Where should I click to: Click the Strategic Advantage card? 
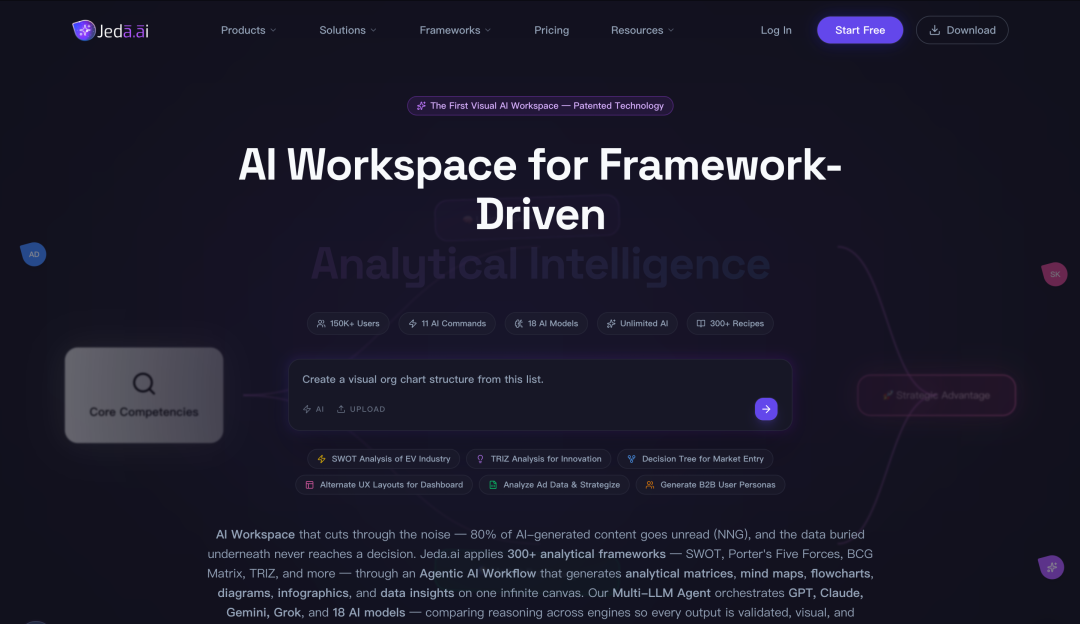pyautogui.click(x=937, y=395)
